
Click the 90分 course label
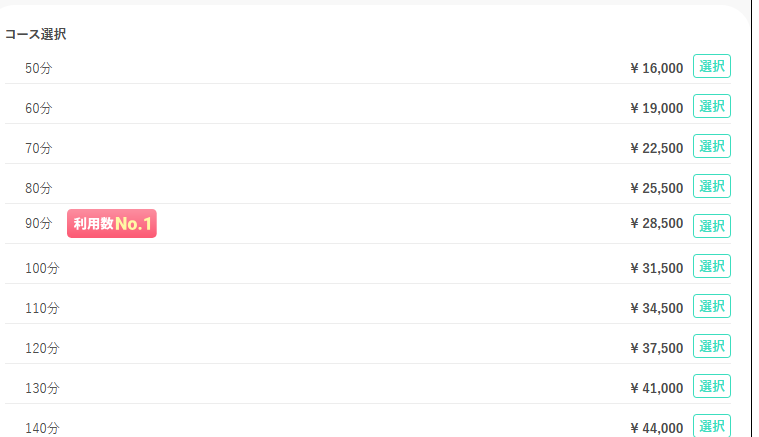tap(38, 224)
